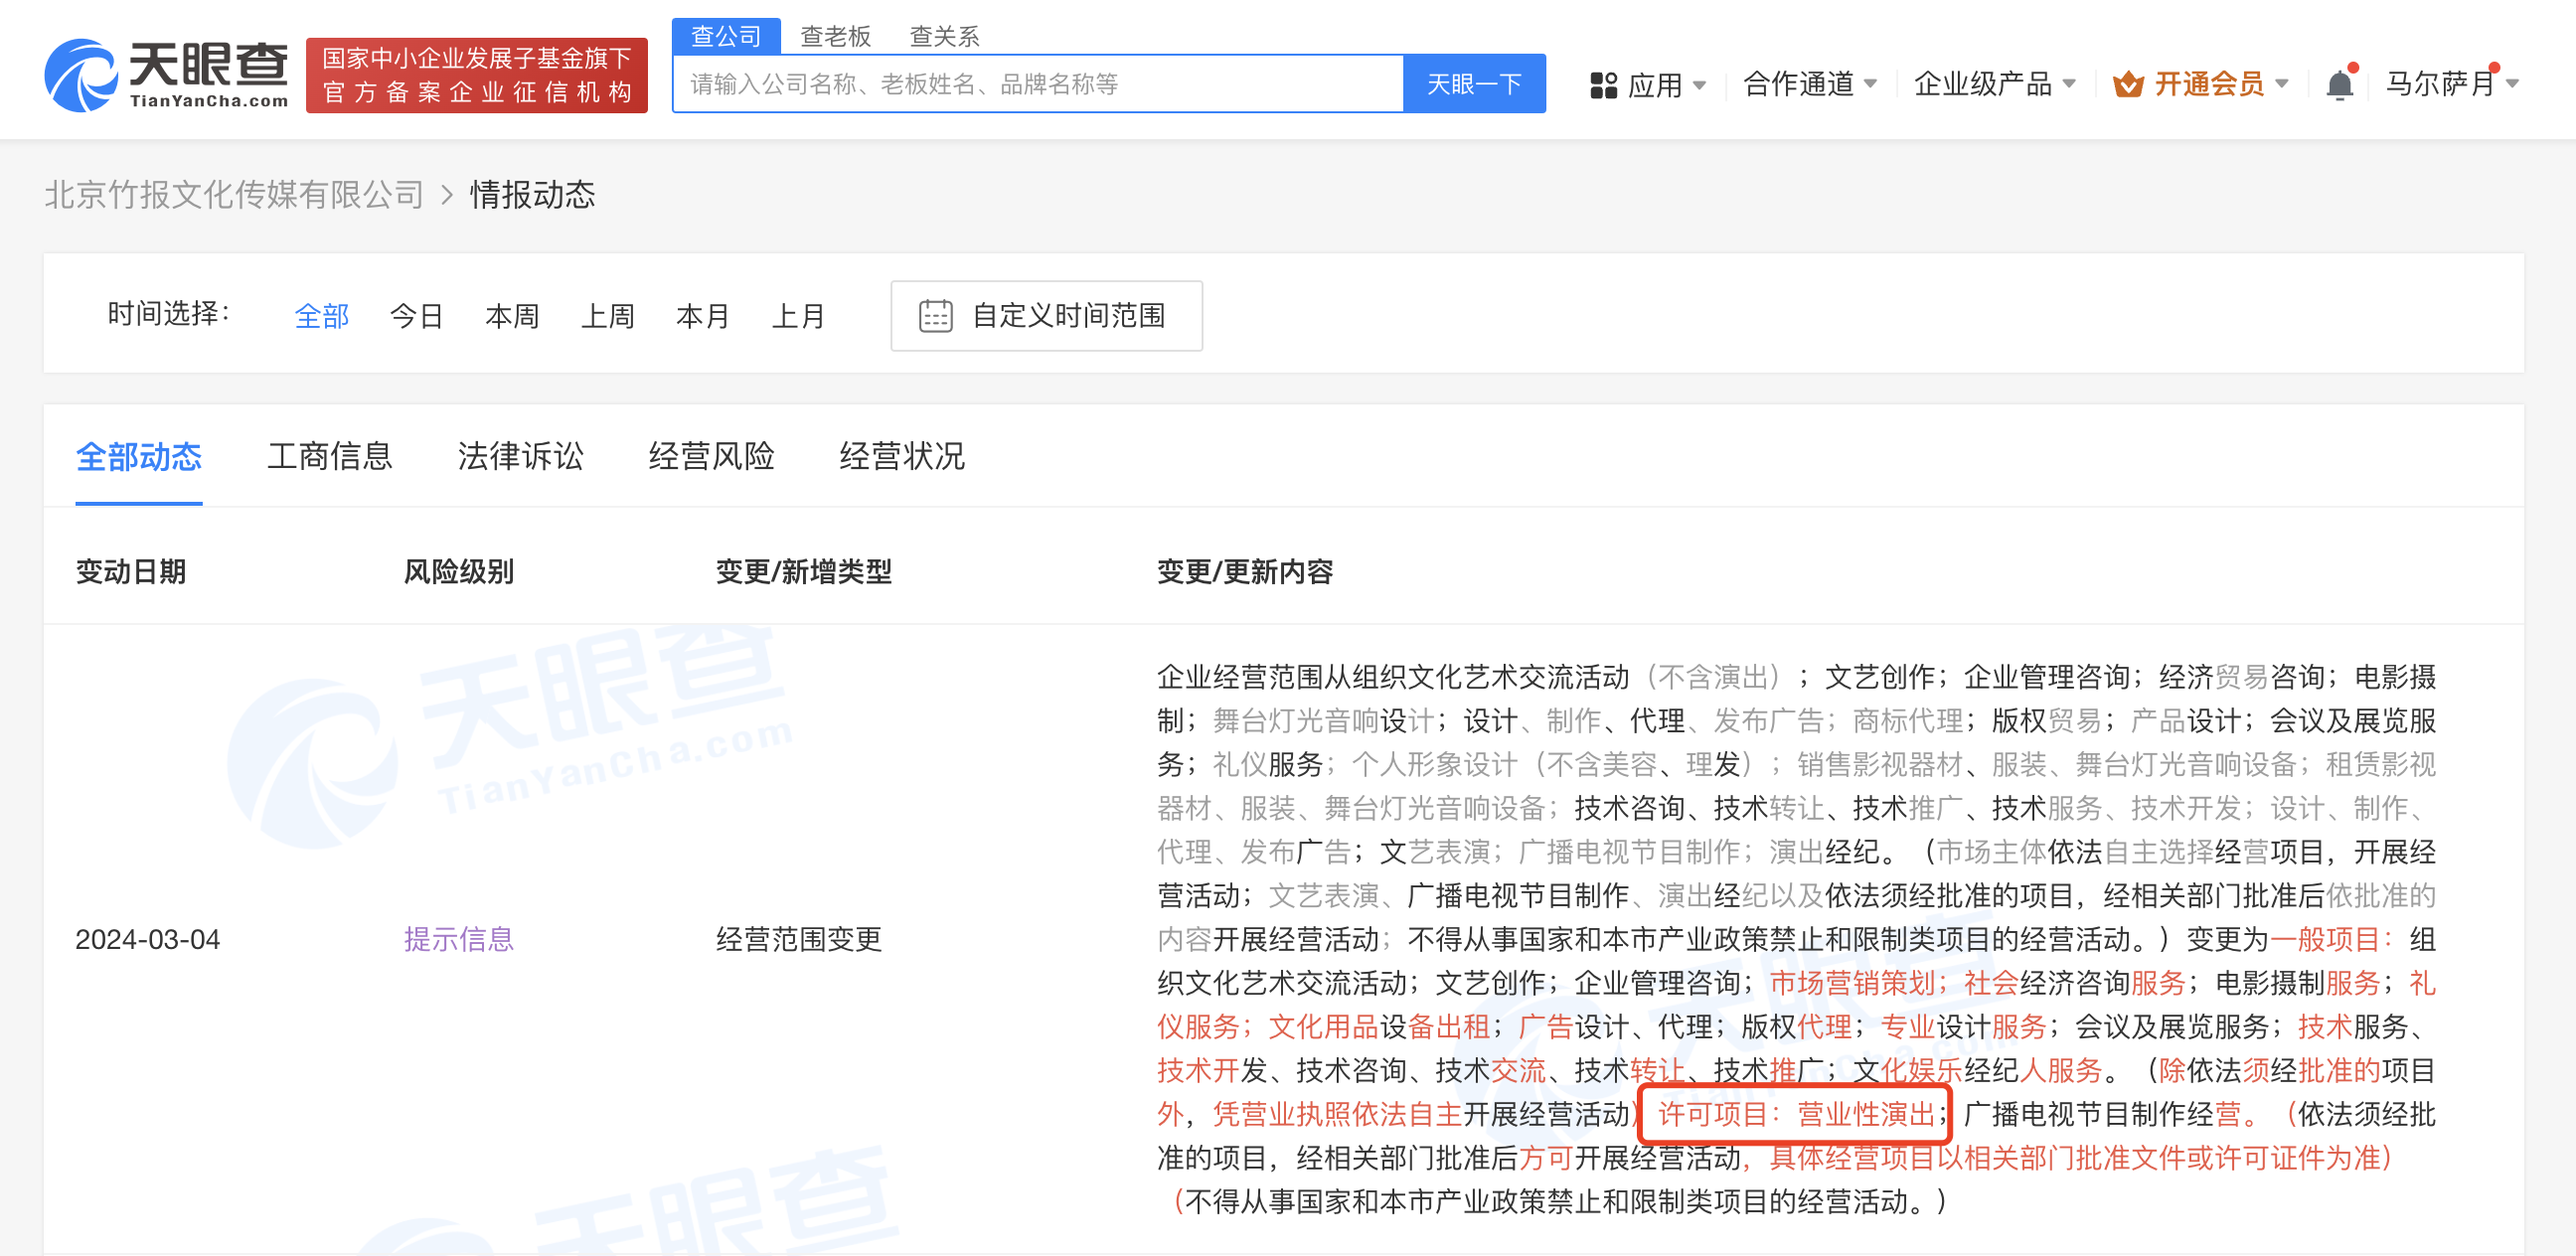Select the 经营风险 tab
This screenshot has width=2576, height=1256.
pyautogui.click(x=712, y=456)
